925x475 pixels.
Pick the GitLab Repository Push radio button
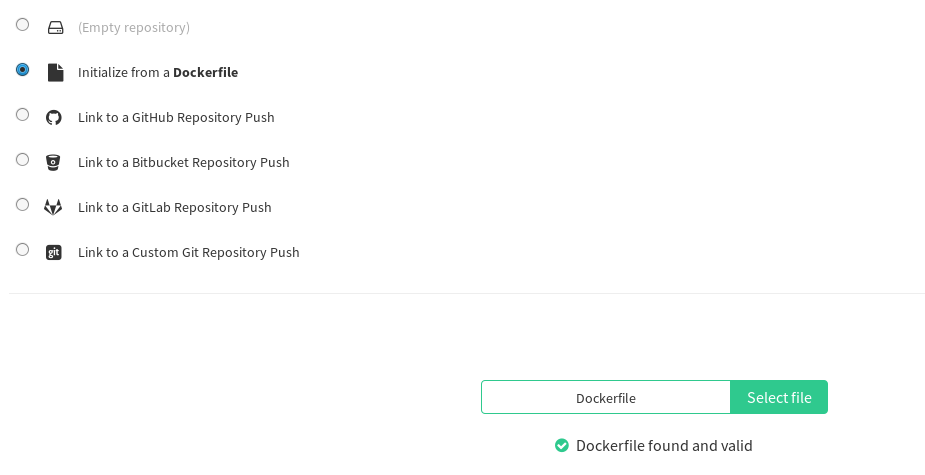22,205
